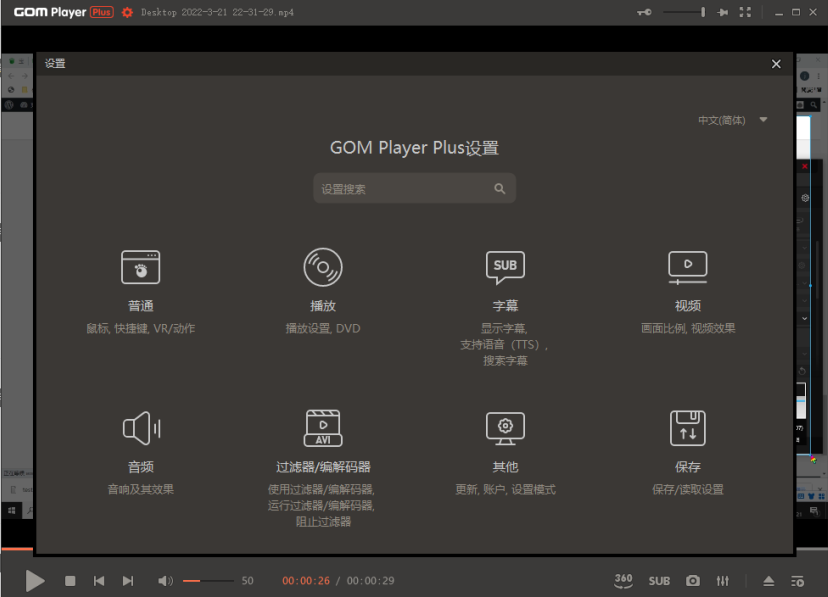Image resolution: width=828 pixels, height=597 pixels.
Task: Click the search magnifier icon in 设置搜索
Action: (x=500, y=188)
